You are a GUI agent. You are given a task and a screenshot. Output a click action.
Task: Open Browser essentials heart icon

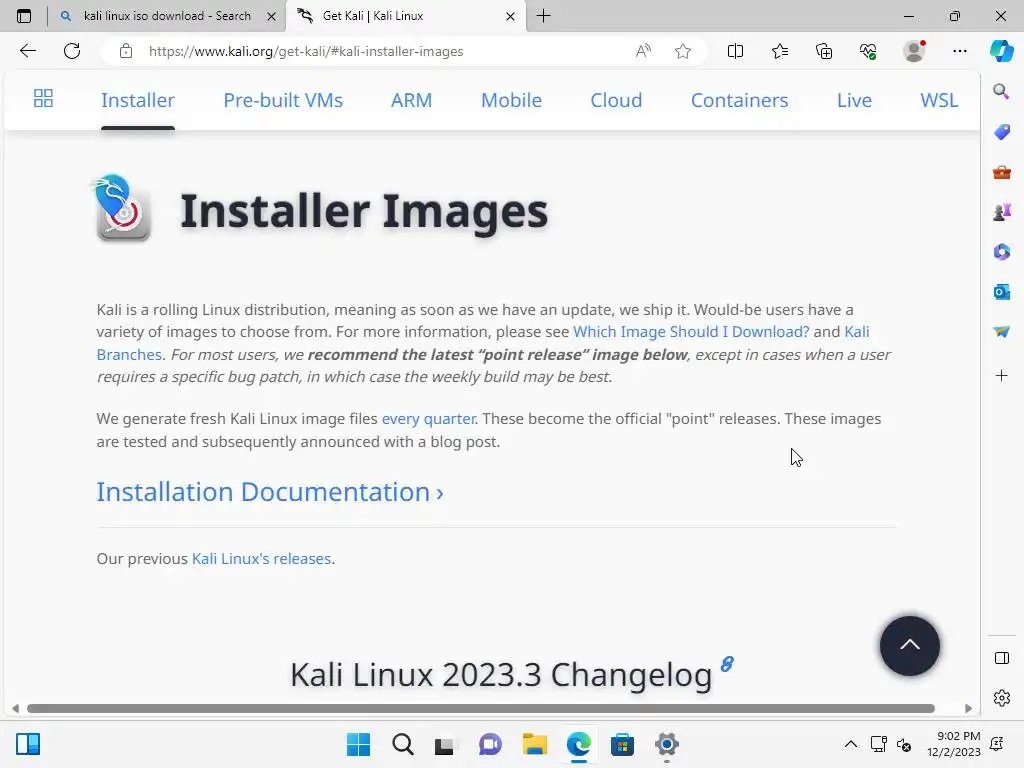[x=868, y=51]
